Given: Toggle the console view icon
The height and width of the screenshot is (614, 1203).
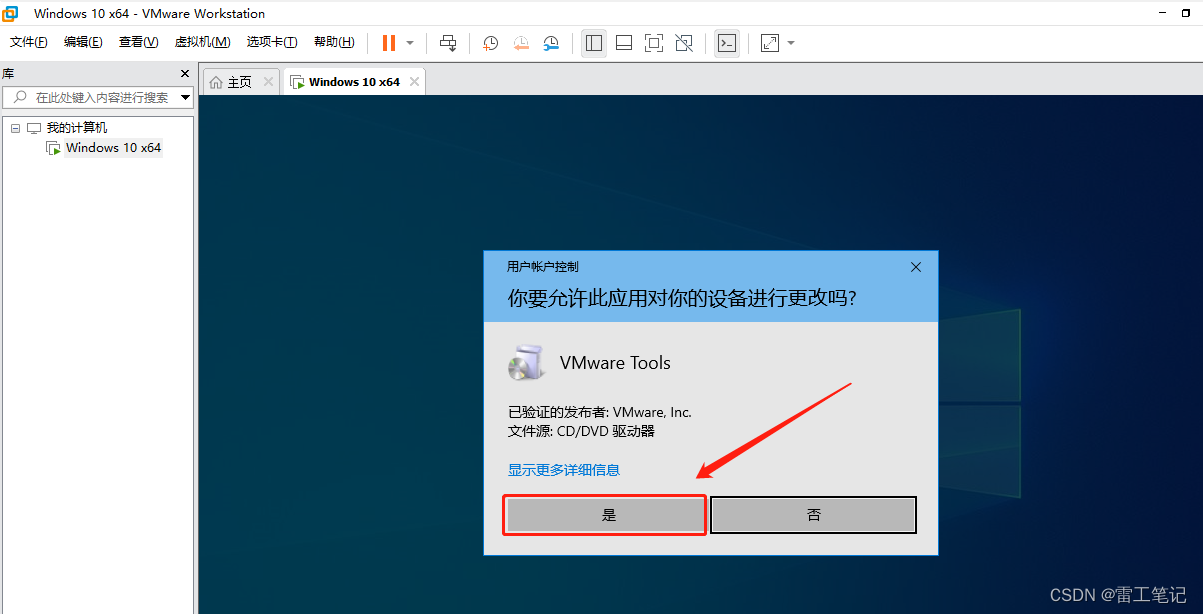Looking at the screenshot, I should pyautogui.click(x=727, y=43).
